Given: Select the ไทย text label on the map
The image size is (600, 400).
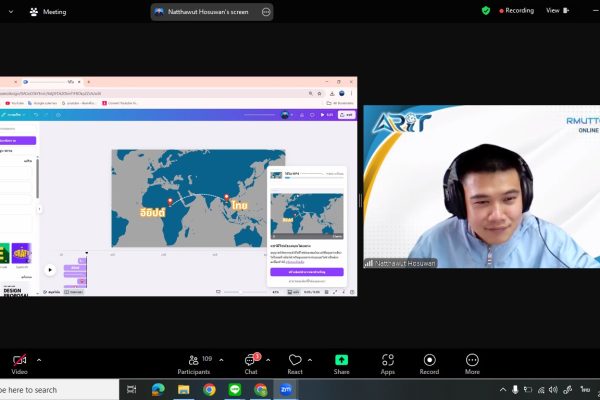Looking at the screenshot, I should tap(239, 206).
